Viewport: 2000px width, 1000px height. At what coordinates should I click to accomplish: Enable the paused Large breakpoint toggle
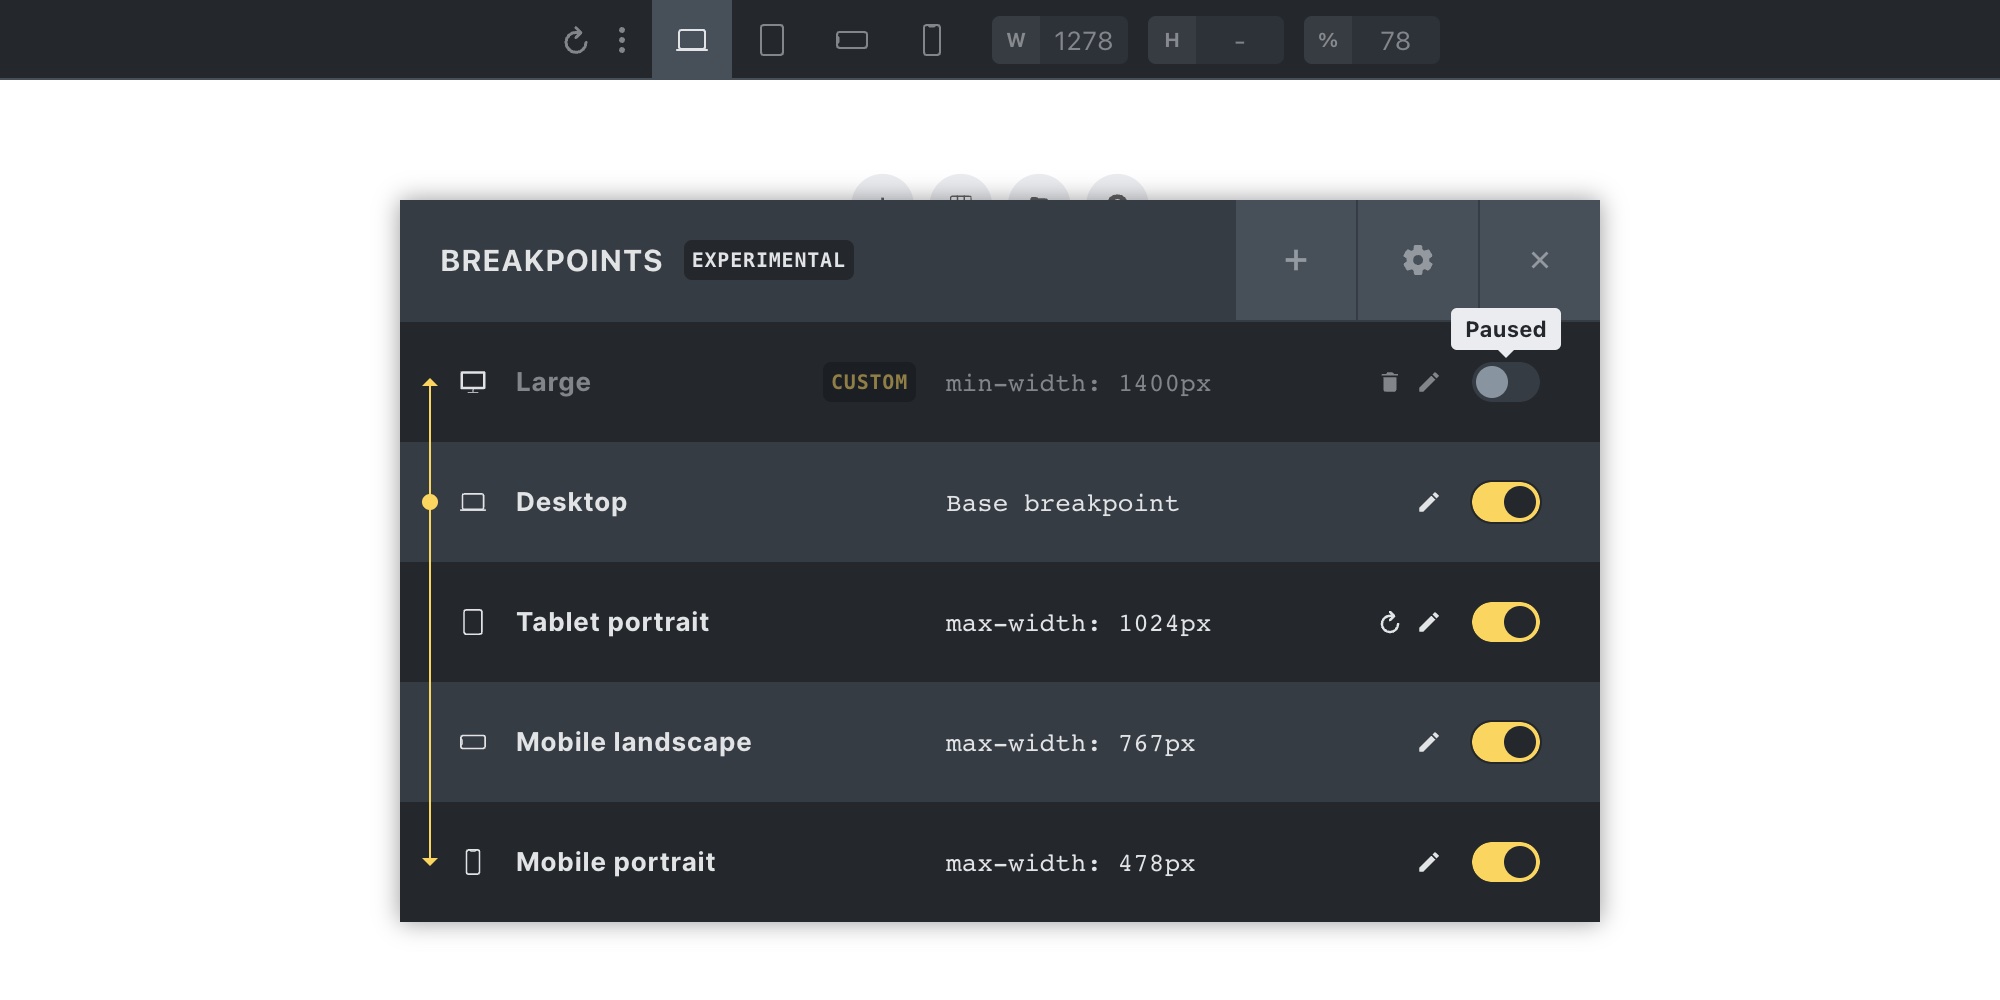(x=1505, y=382)
